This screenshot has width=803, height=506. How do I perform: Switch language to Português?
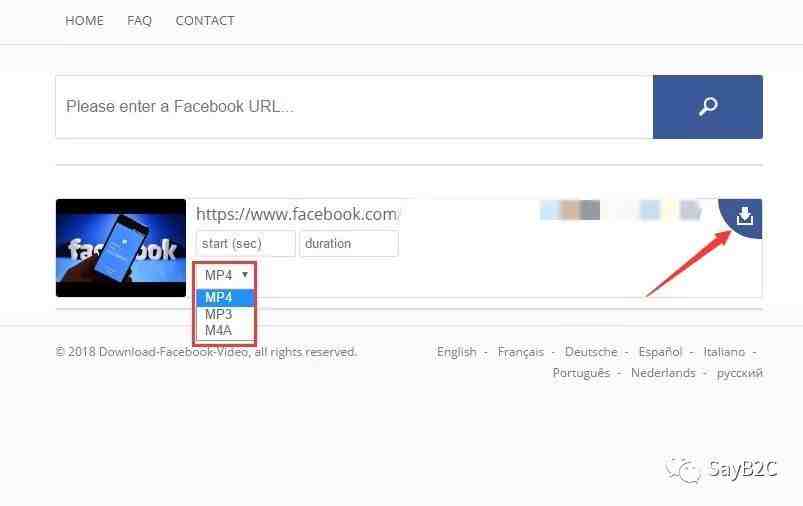point(581,373)
